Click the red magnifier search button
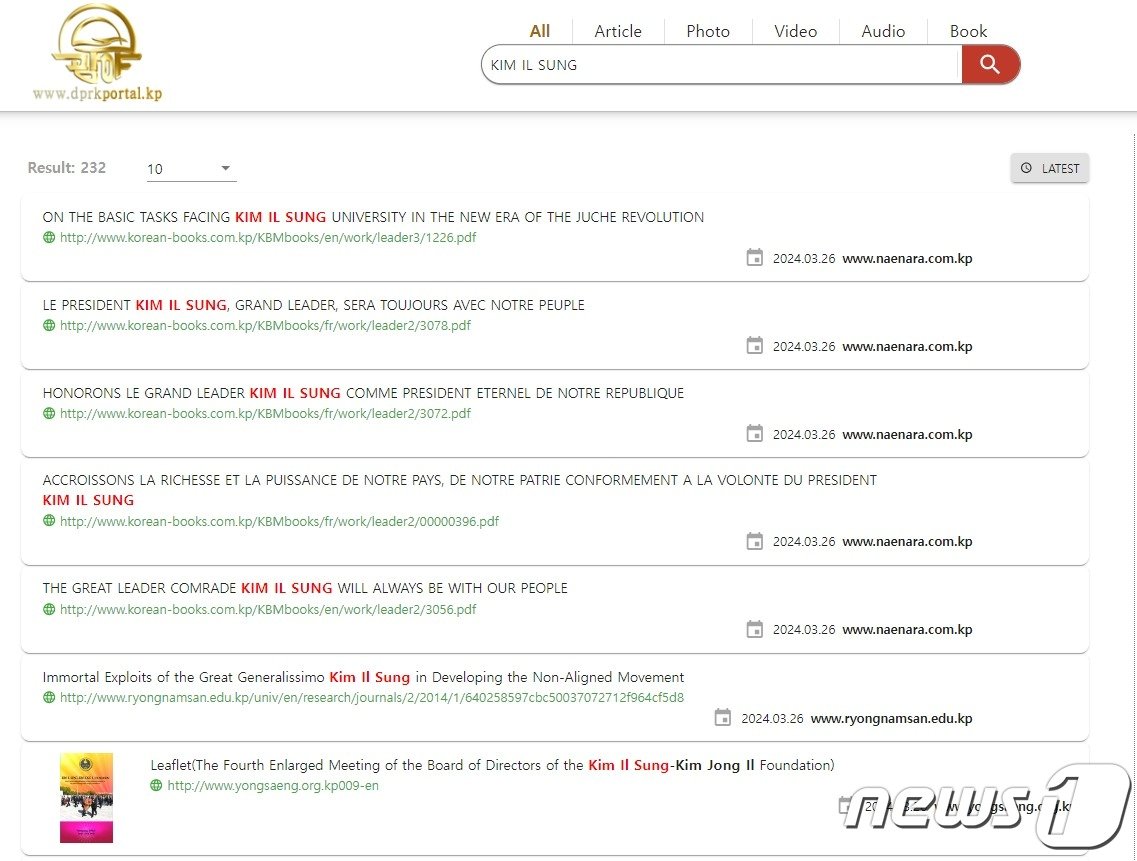Viewport: 1137px width, 861px height. pos(990,65)
